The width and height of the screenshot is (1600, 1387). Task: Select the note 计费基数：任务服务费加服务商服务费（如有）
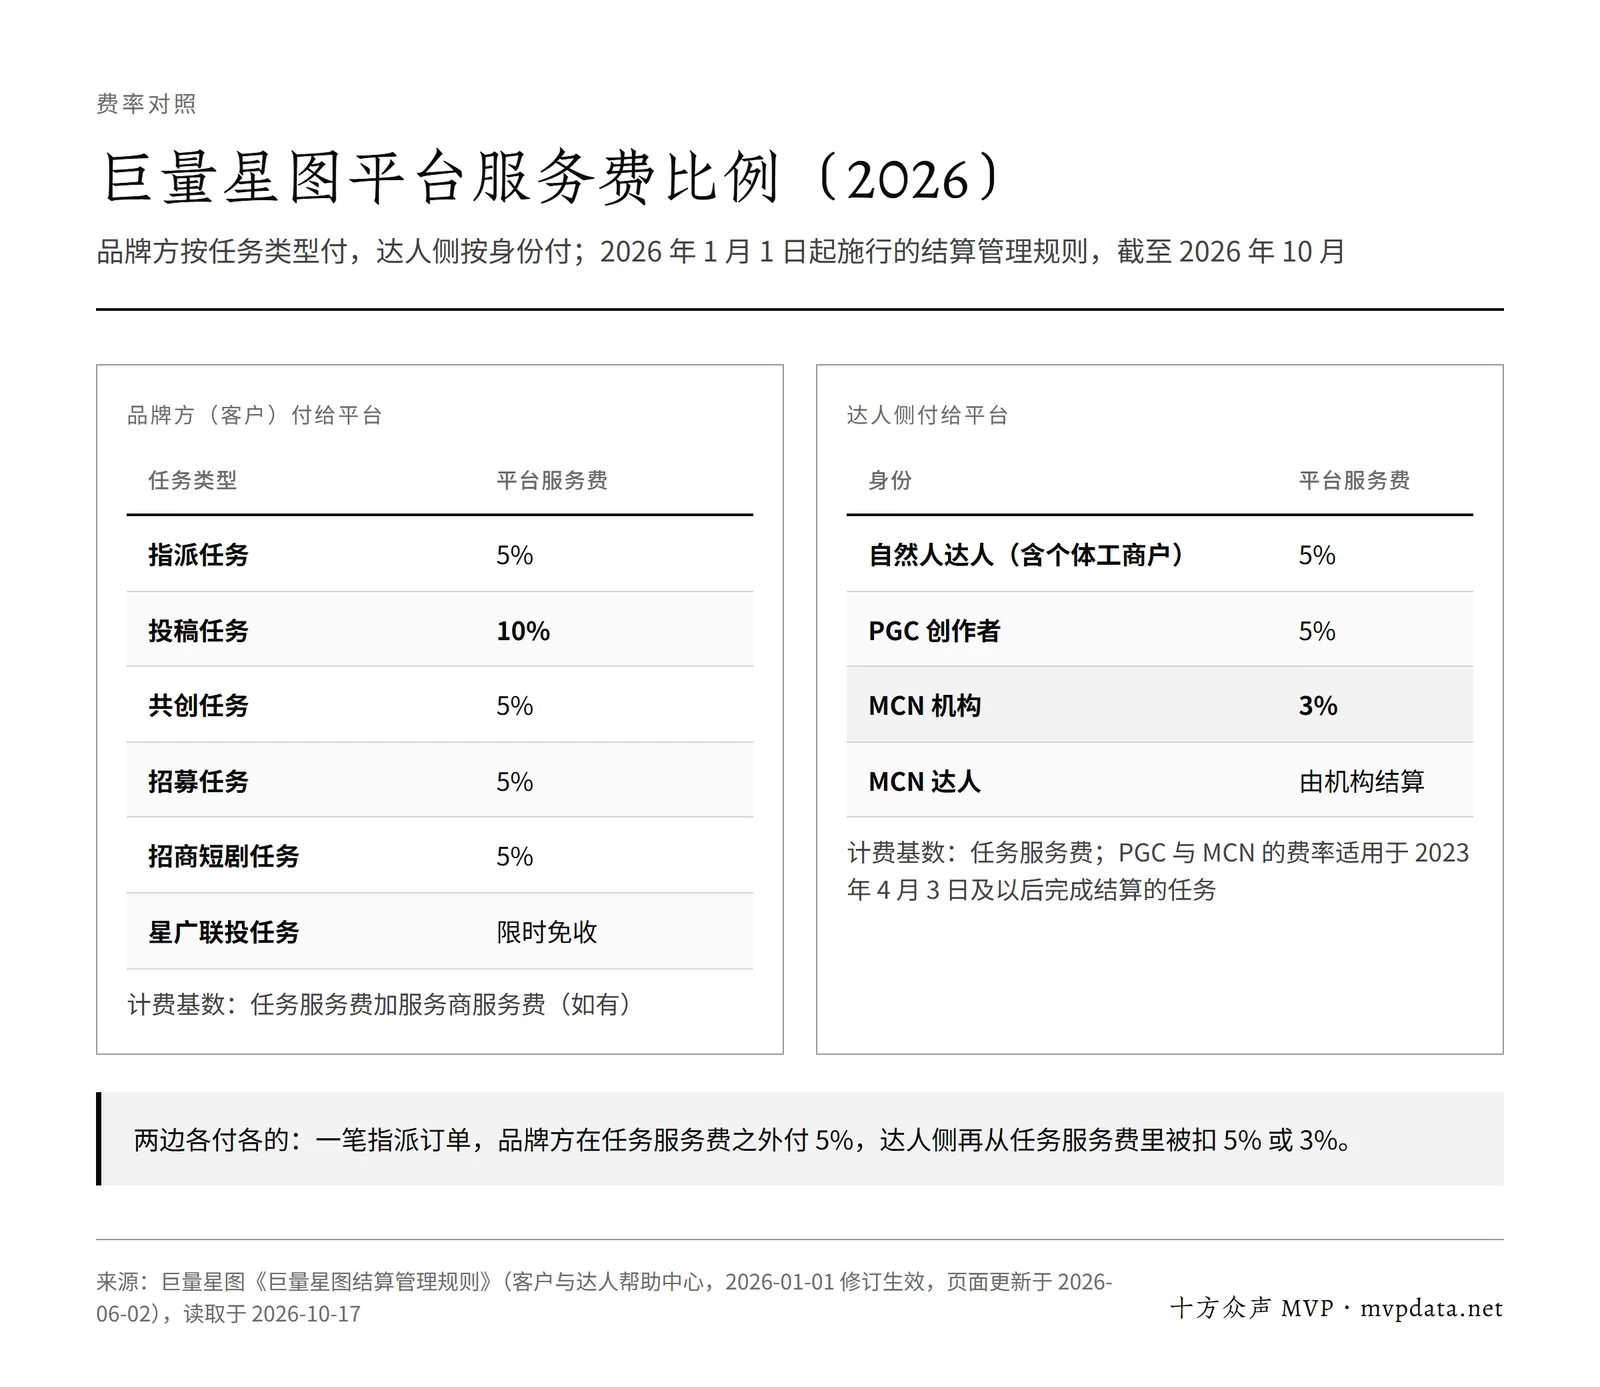379,1004
